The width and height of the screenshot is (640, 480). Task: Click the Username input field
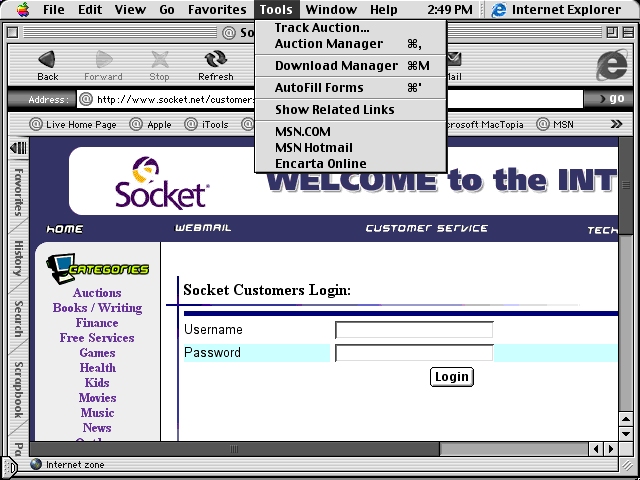click(414, 330)
